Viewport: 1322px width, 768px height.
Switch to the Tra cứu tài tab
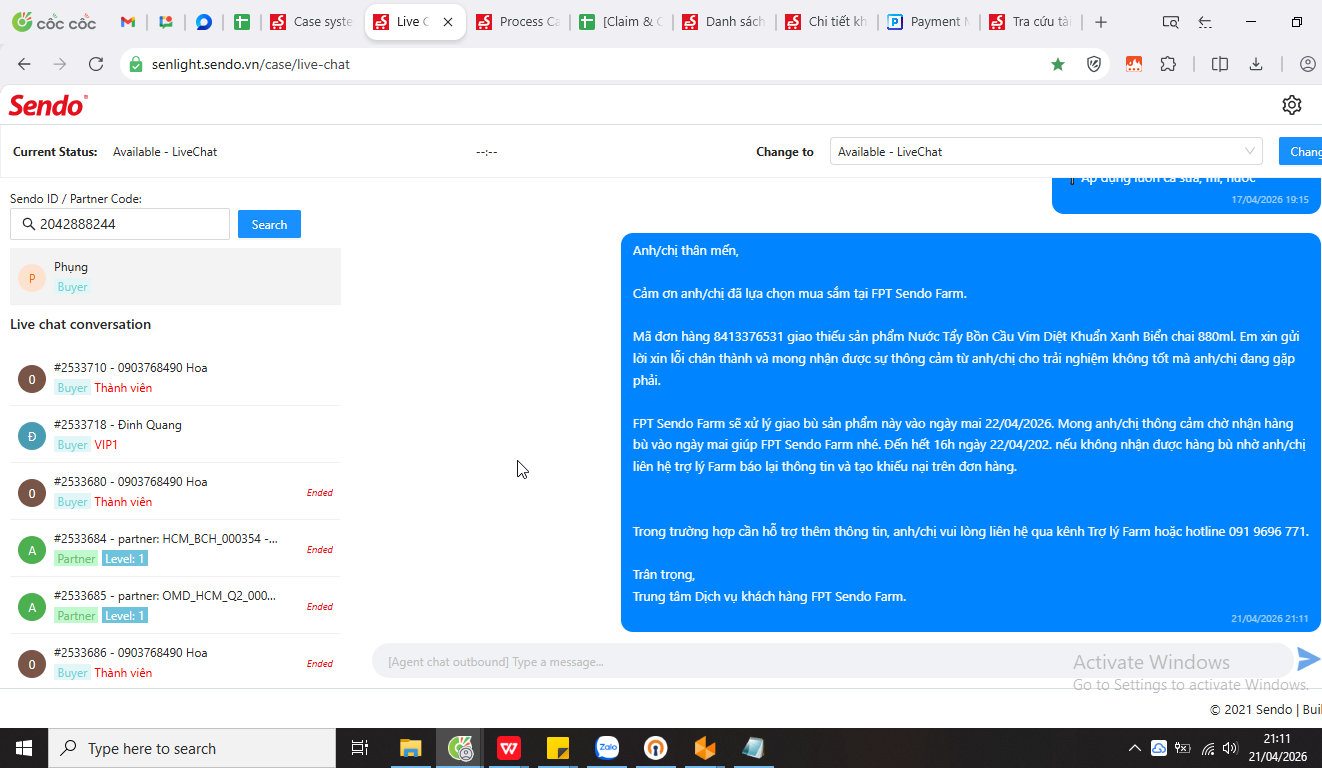(x=1033, y=22)
